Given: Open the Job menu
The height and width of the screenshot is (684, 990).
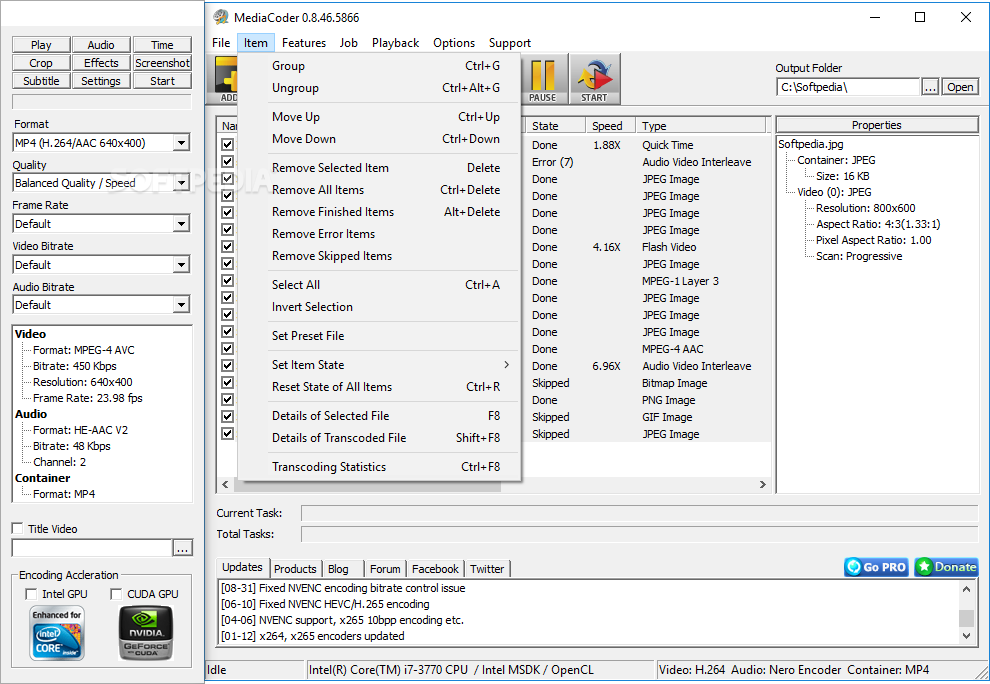Looking at the screenshot, I should coord(349,43).
